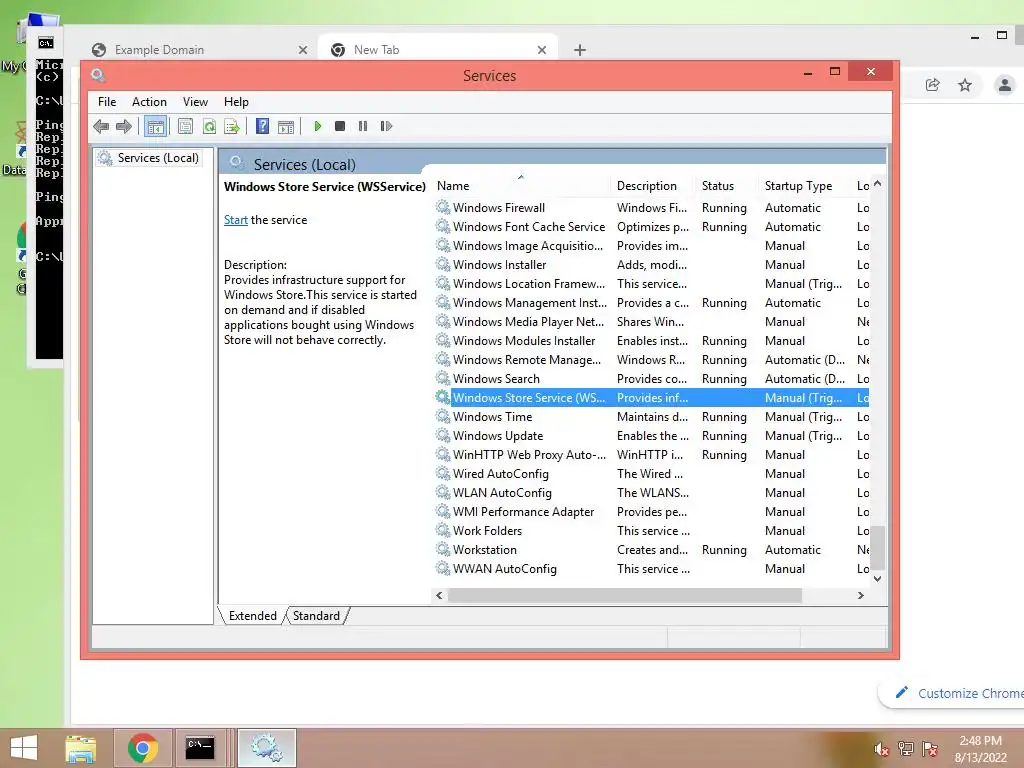Open File Explorer from the taskbar
Image resolution: width=1024 pixels, height=768 pixels.
tap(81, 748)
